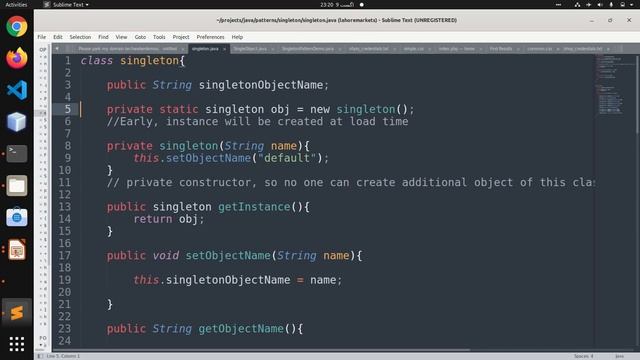Click 'private singleton(String name)' on line 8
The width and height of the screenshot is (640, 360).
(x=205, y=146)
